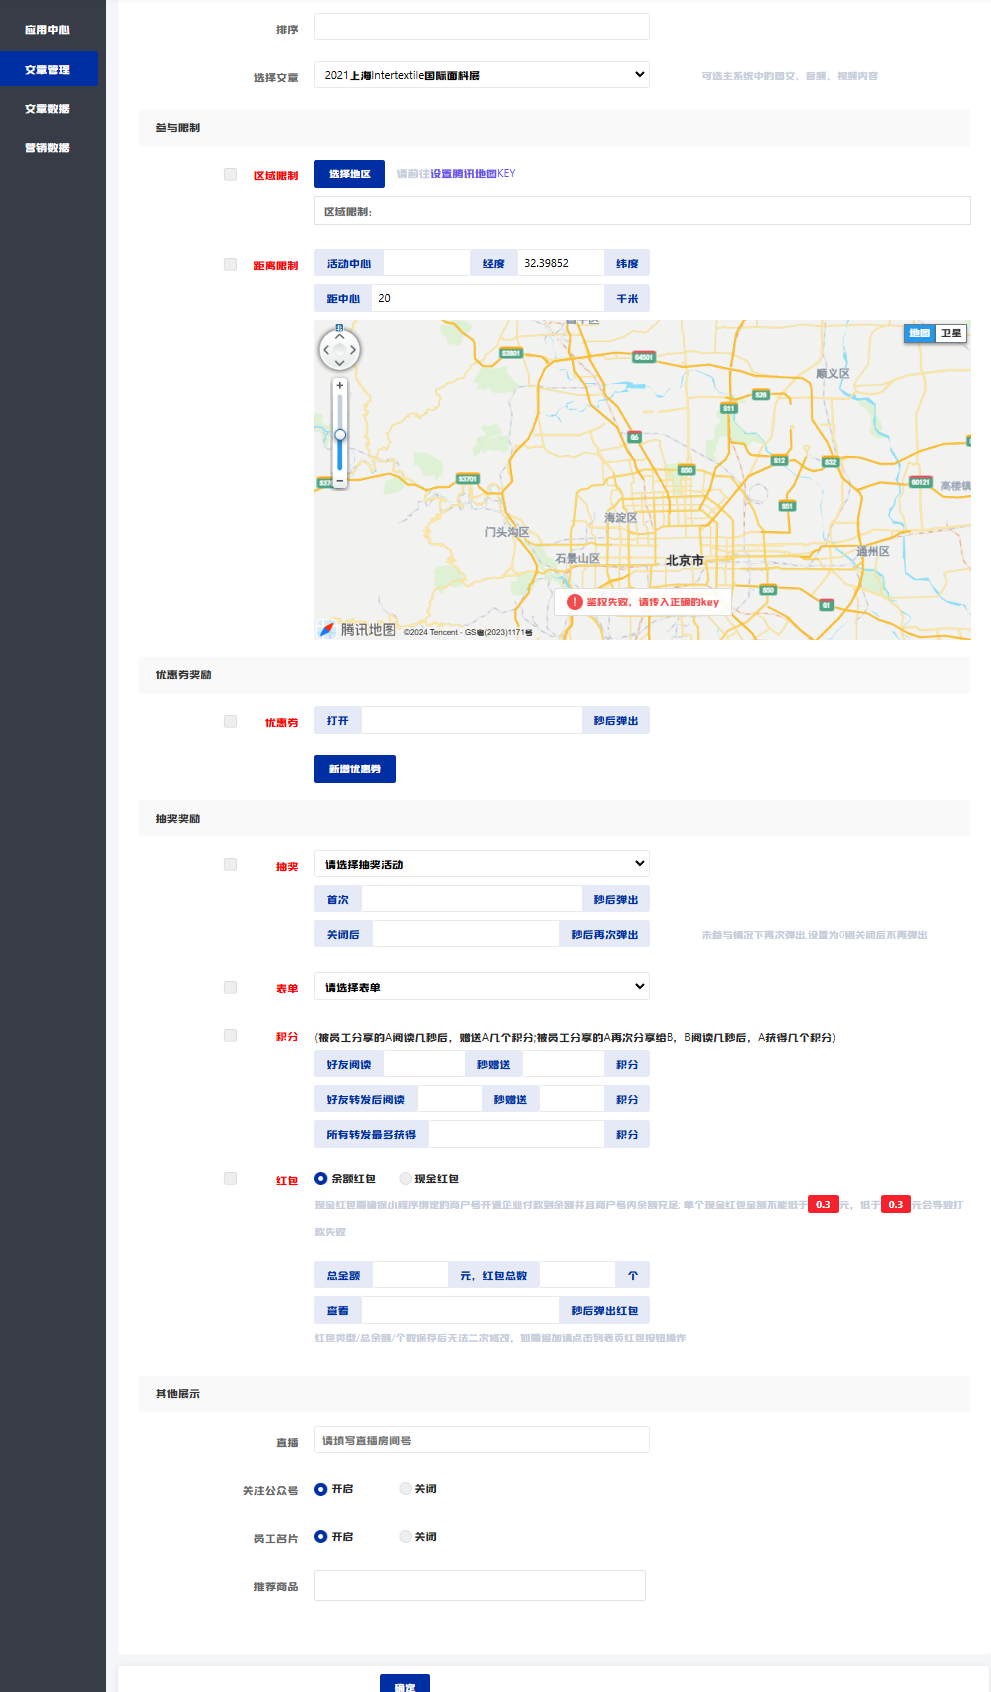Pan the map left with the compass arrow
Screen dimensions: 991x1692
point(326,350)
